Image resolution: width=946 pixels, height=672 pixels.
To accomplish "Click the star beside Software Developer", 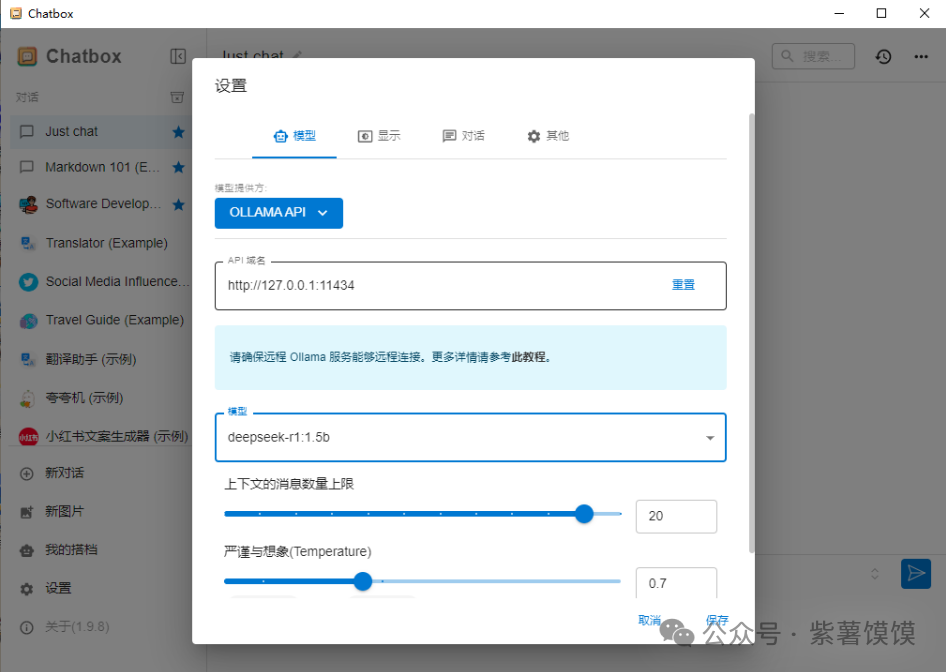I will [178, 204].
